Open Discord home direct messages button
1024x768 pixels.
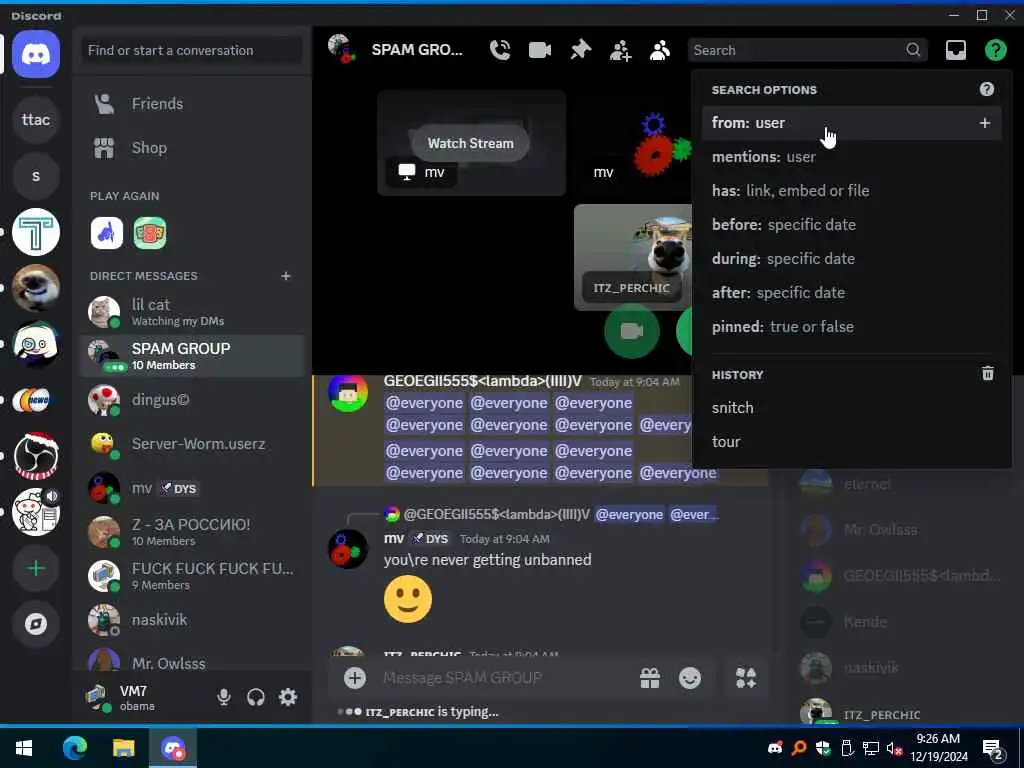(36, 54)
